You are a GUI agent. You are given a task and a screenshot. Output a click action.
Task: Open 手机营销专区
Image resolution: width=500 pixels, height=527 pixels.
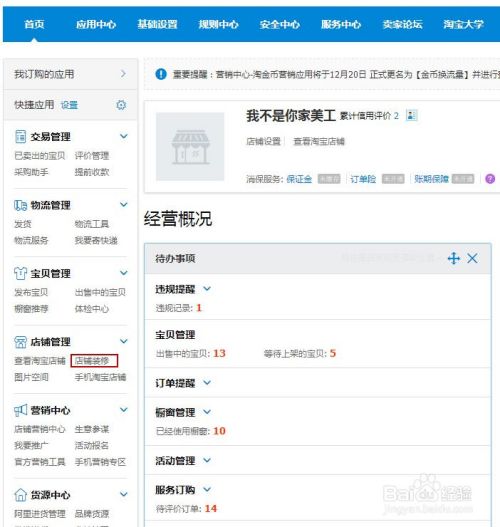click(x=100, y=462)
